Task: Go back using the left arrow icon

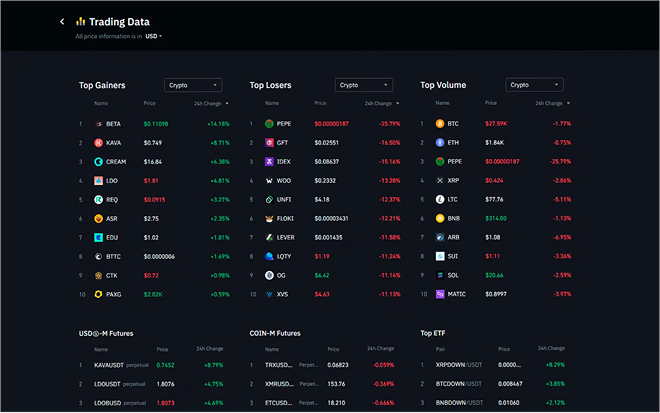Action: [x=62, y=21]
